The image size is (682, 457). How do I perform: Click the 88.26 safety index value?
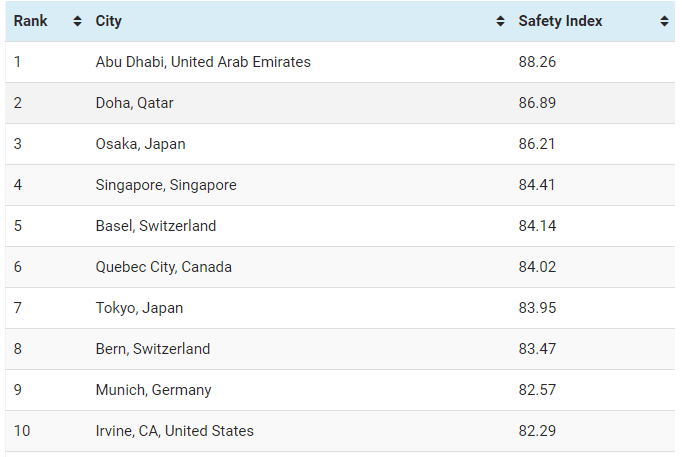coord(537,62)
